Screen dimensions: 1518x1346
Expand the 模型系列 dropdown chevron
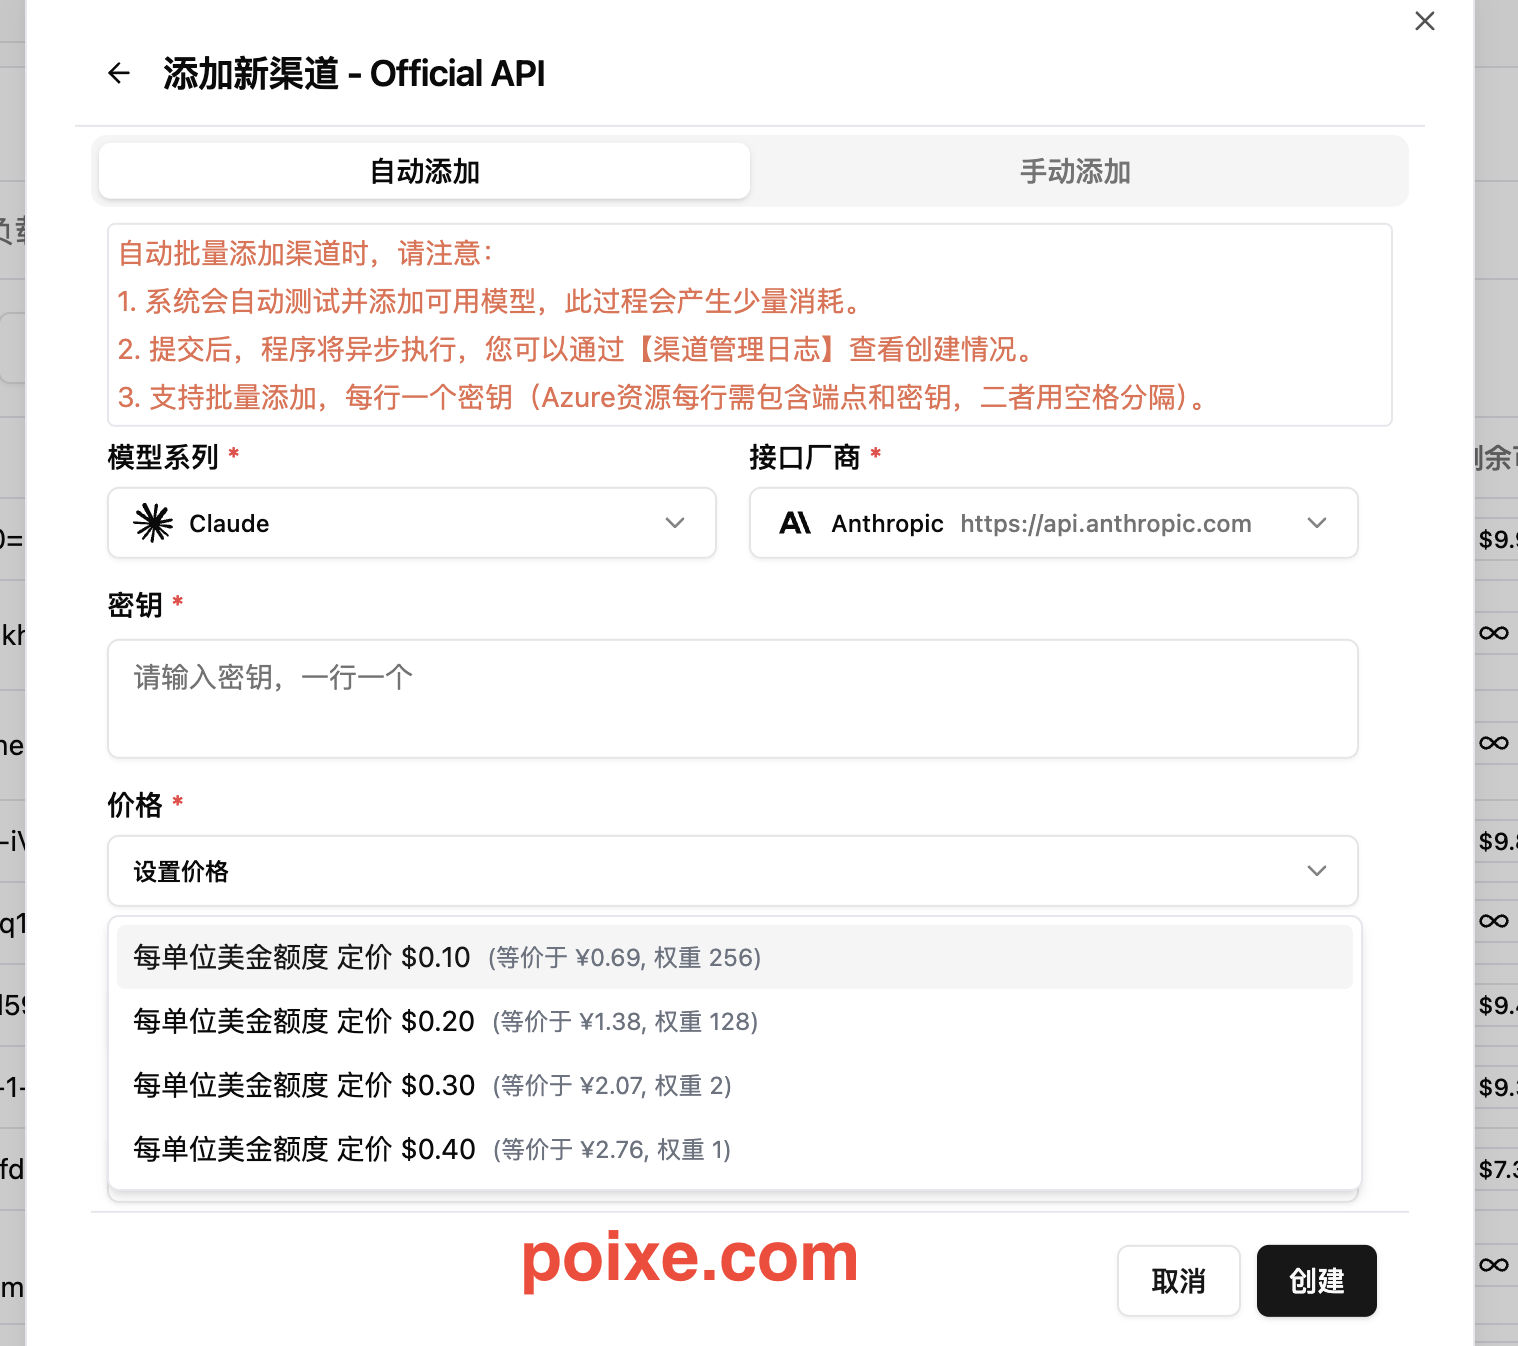(x=675, y=523)
